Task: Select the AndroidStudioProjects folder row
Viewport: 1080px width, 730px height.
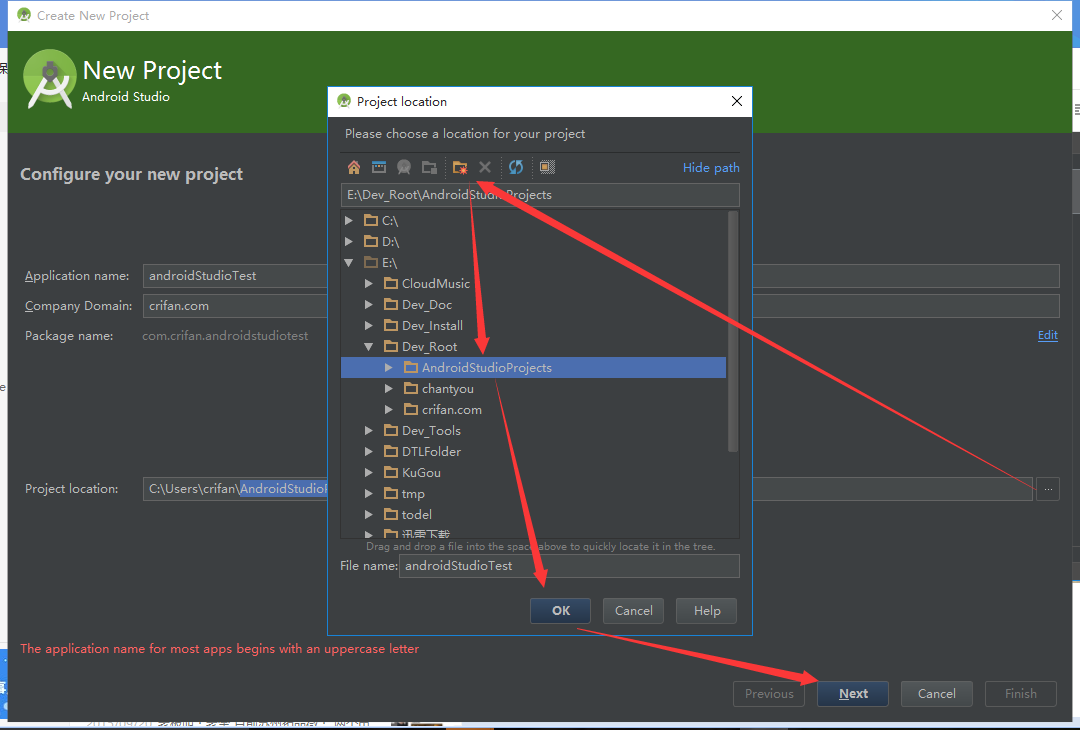Action: coord(534,368)
